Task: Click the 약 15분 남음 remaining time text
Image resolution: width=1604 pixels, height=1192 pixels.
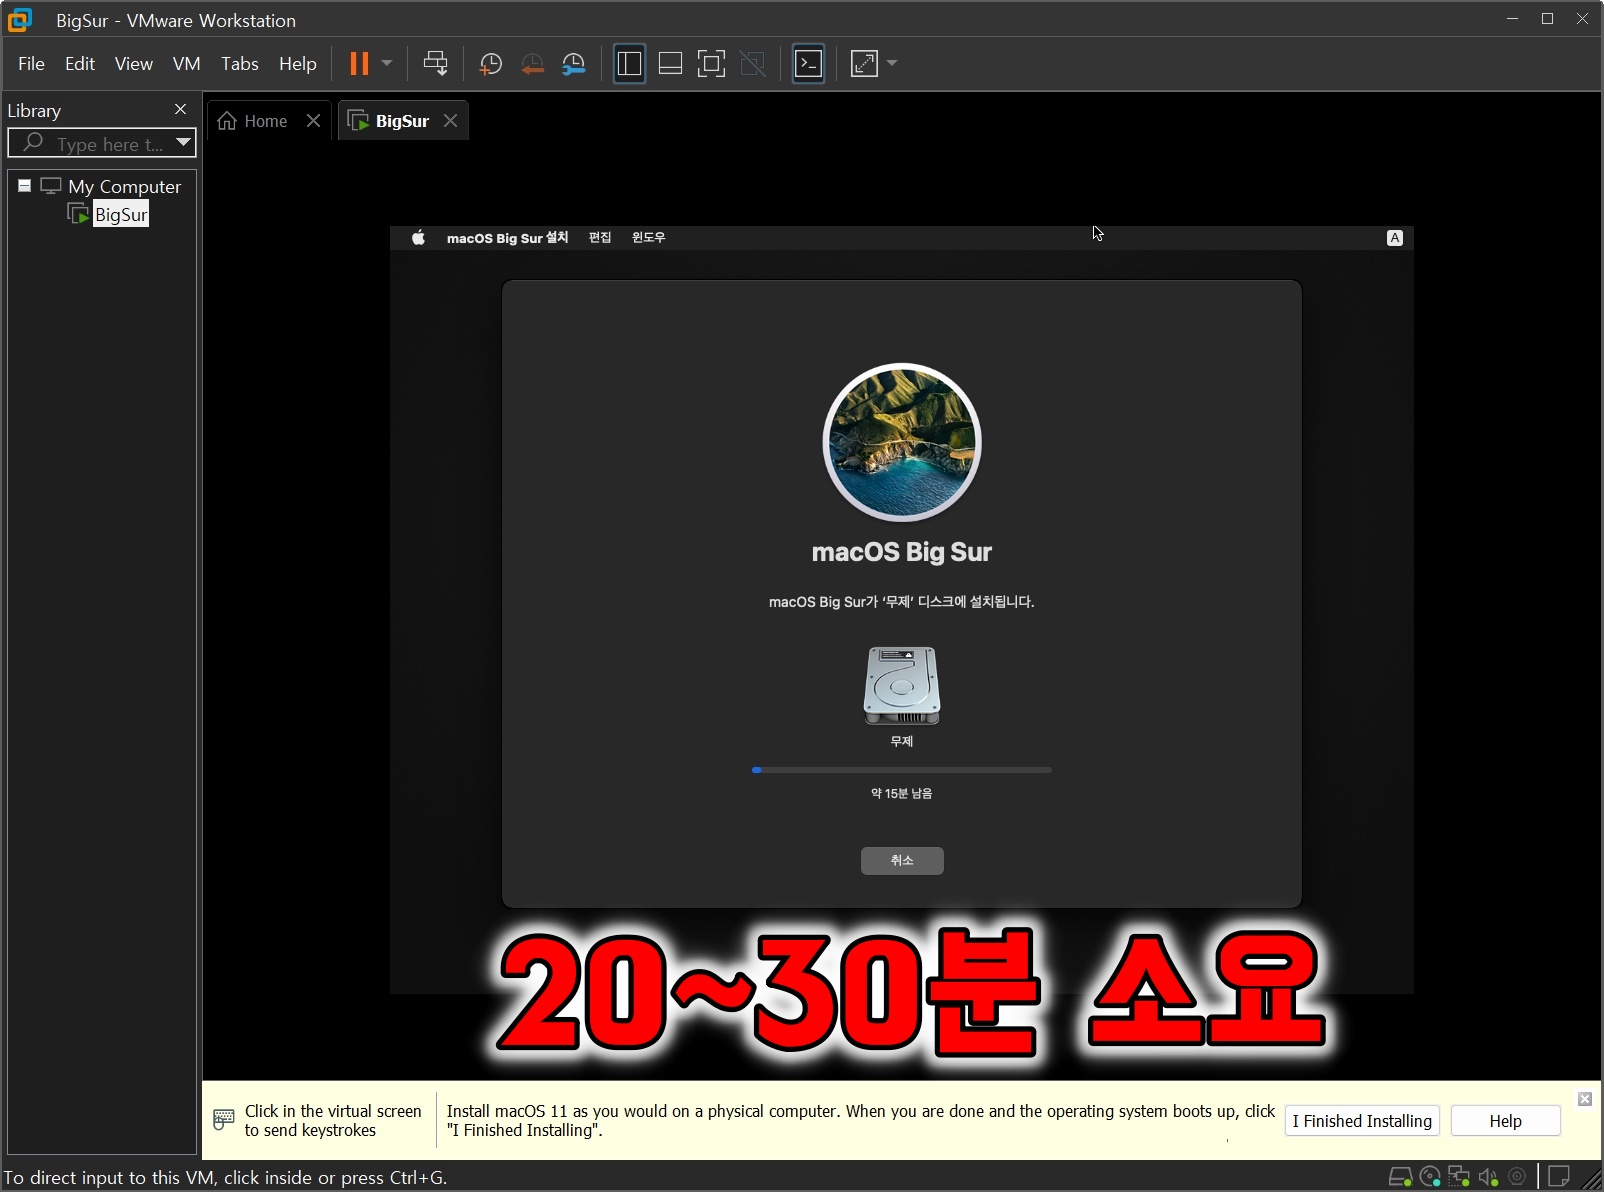Action: click(x=902, y=793)
